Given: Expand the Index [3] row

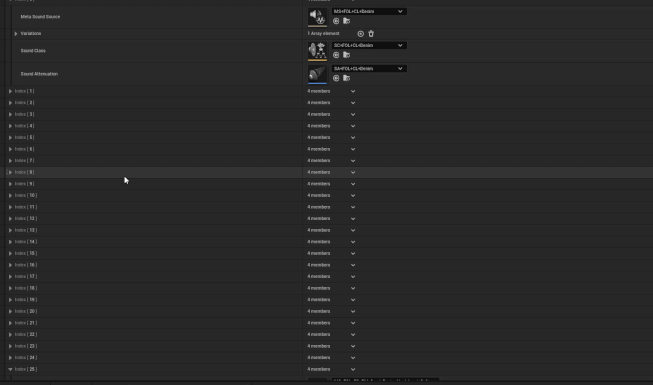Looking at the screenshot, I should 10,115.
